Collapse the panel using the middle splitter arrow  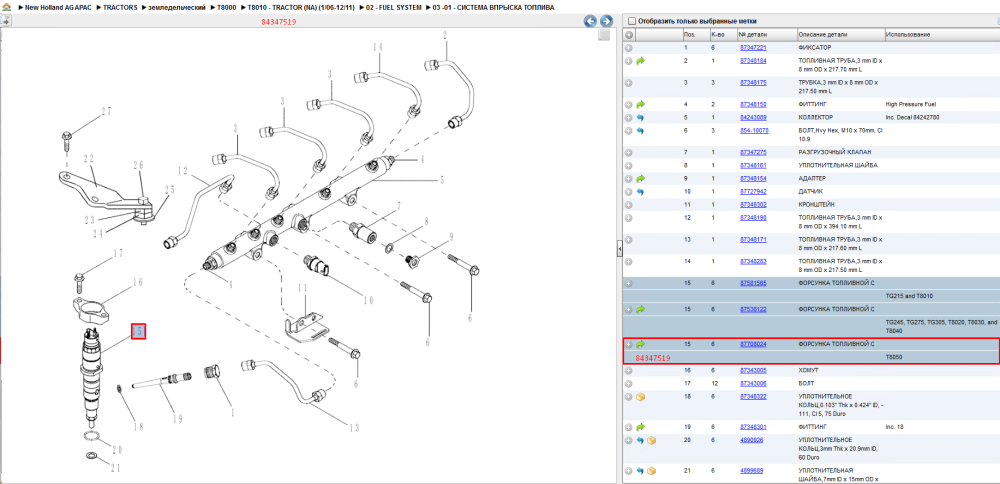tap(619, 251)
